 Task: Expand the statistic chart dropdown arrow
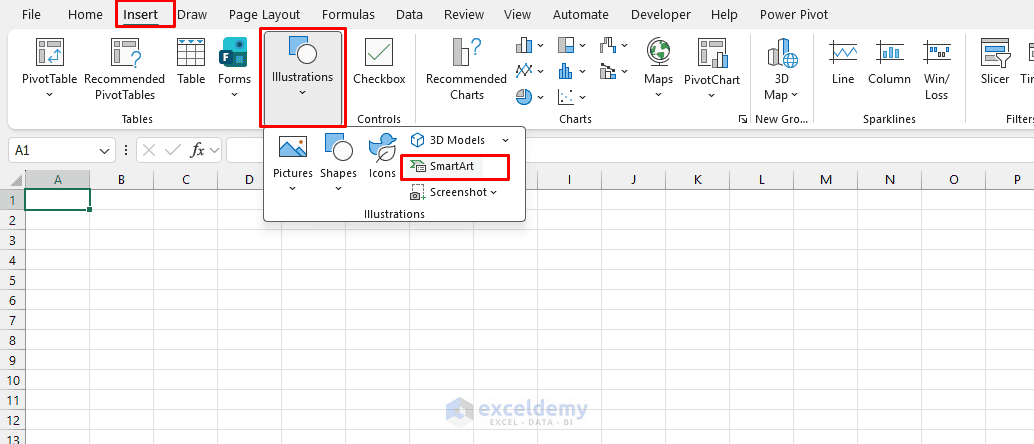click(x=582, y=71)
